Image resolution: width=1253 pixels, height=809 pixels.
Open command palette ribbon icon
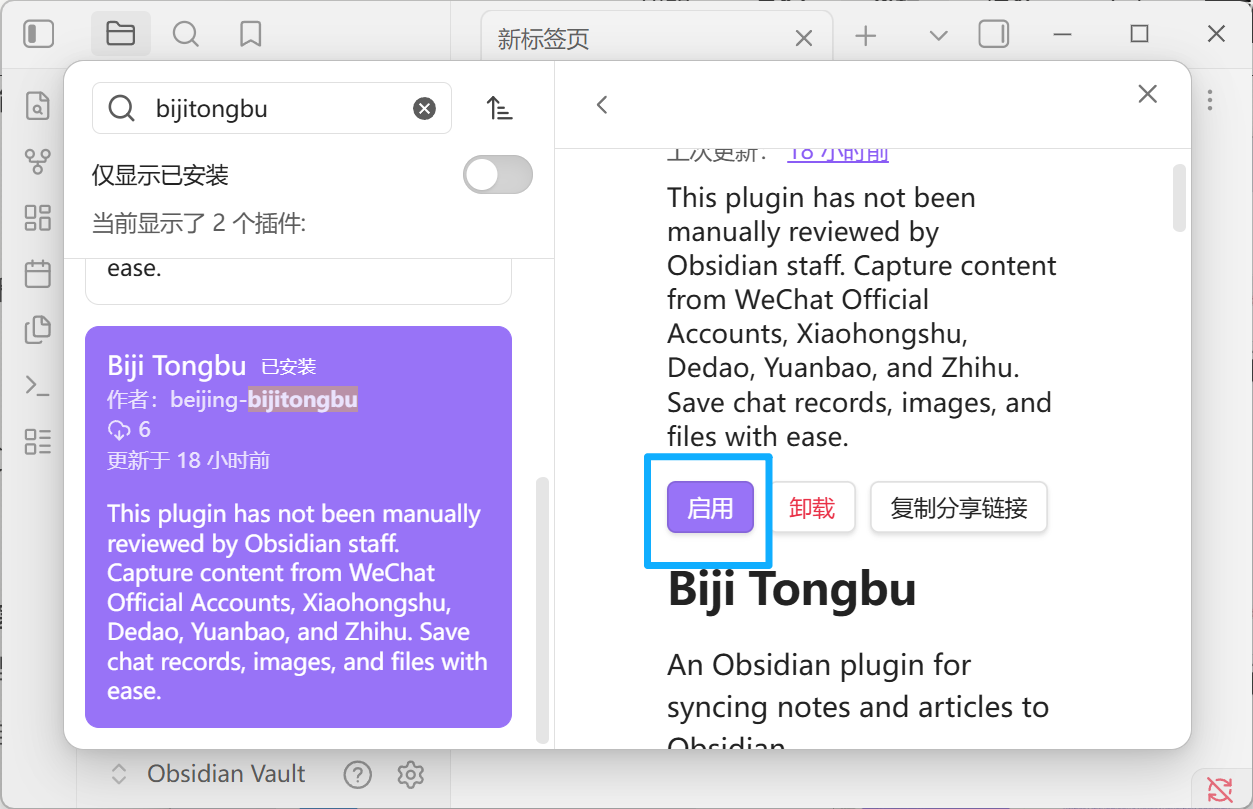[x=37, y=385]
